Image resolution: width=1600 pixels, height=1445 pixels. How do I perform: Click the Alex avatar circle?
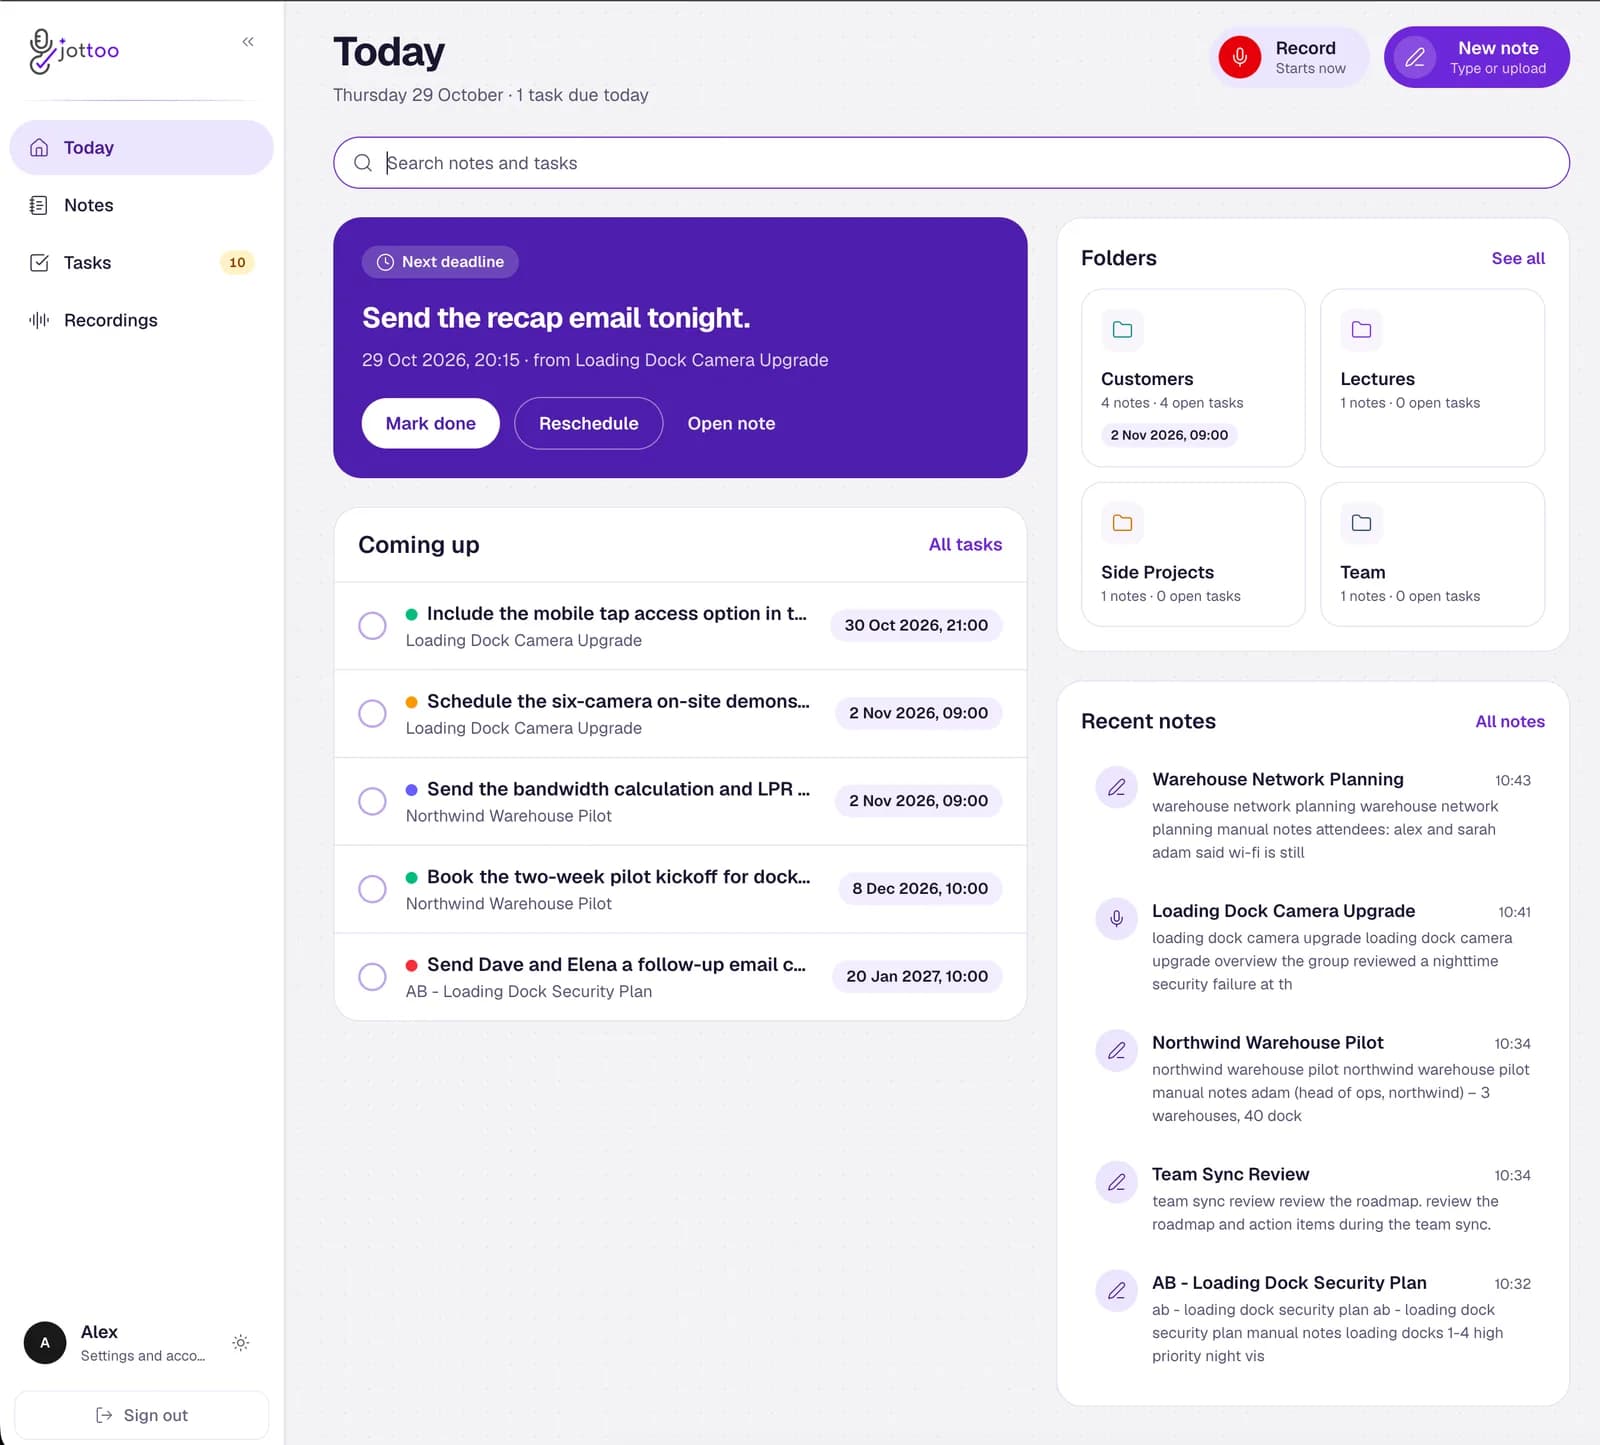click(x=45, y=1343)
